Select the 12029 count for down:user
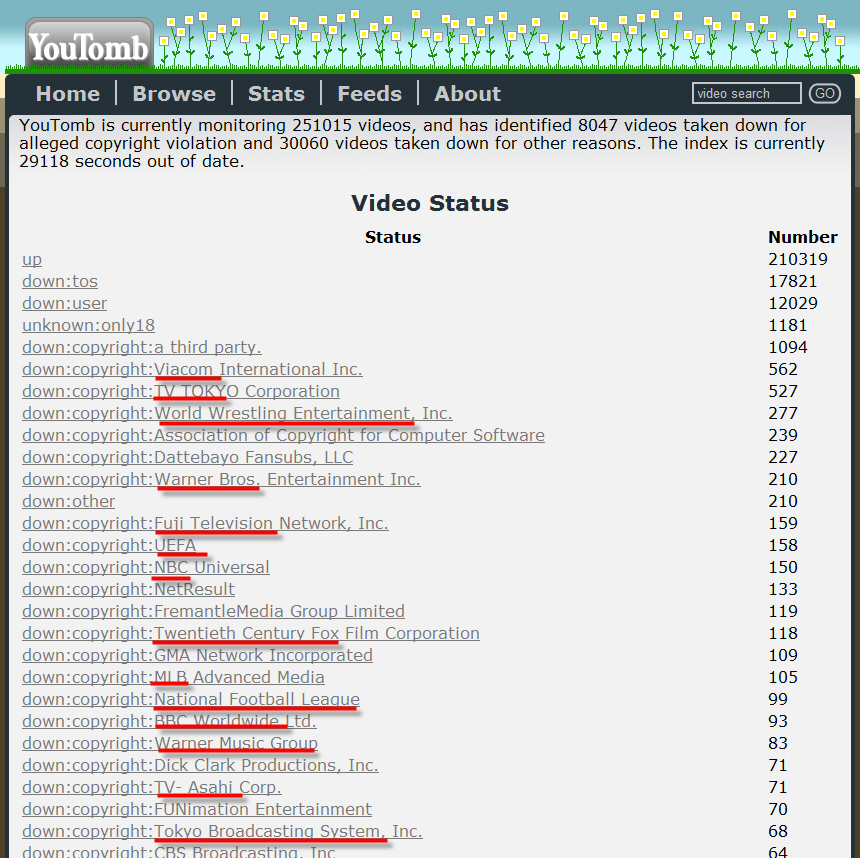 pyautogui.click(x=793, y=303)
